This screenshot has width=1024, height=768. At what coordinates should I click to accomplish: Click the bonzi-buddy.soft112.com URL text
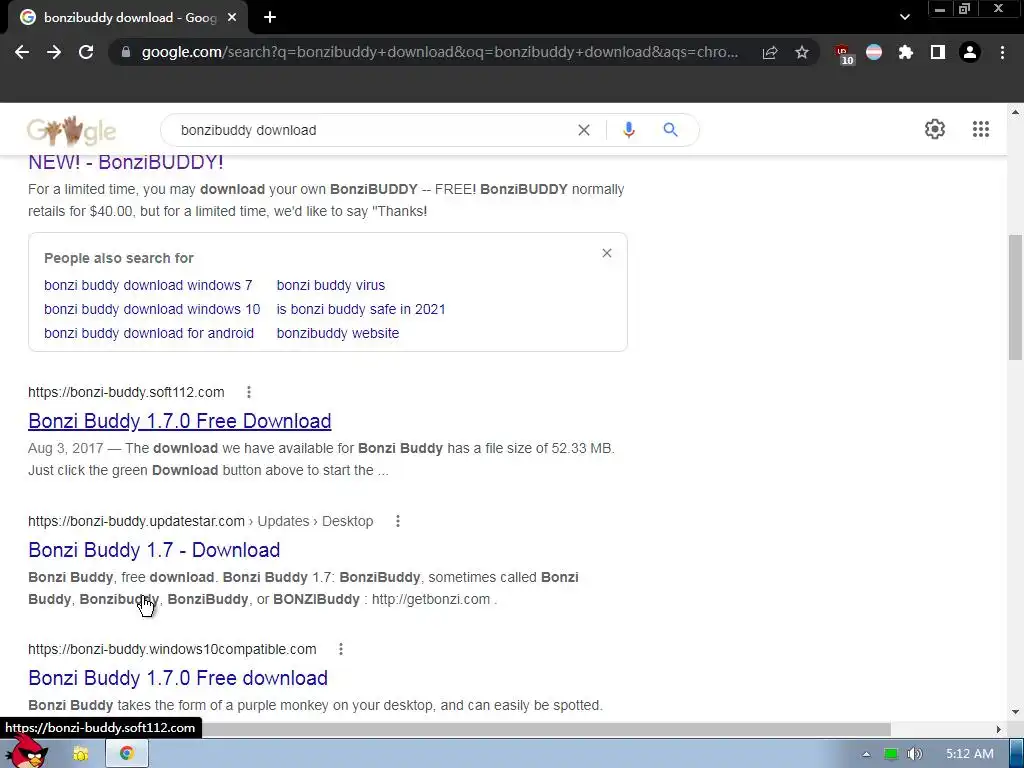126,392
